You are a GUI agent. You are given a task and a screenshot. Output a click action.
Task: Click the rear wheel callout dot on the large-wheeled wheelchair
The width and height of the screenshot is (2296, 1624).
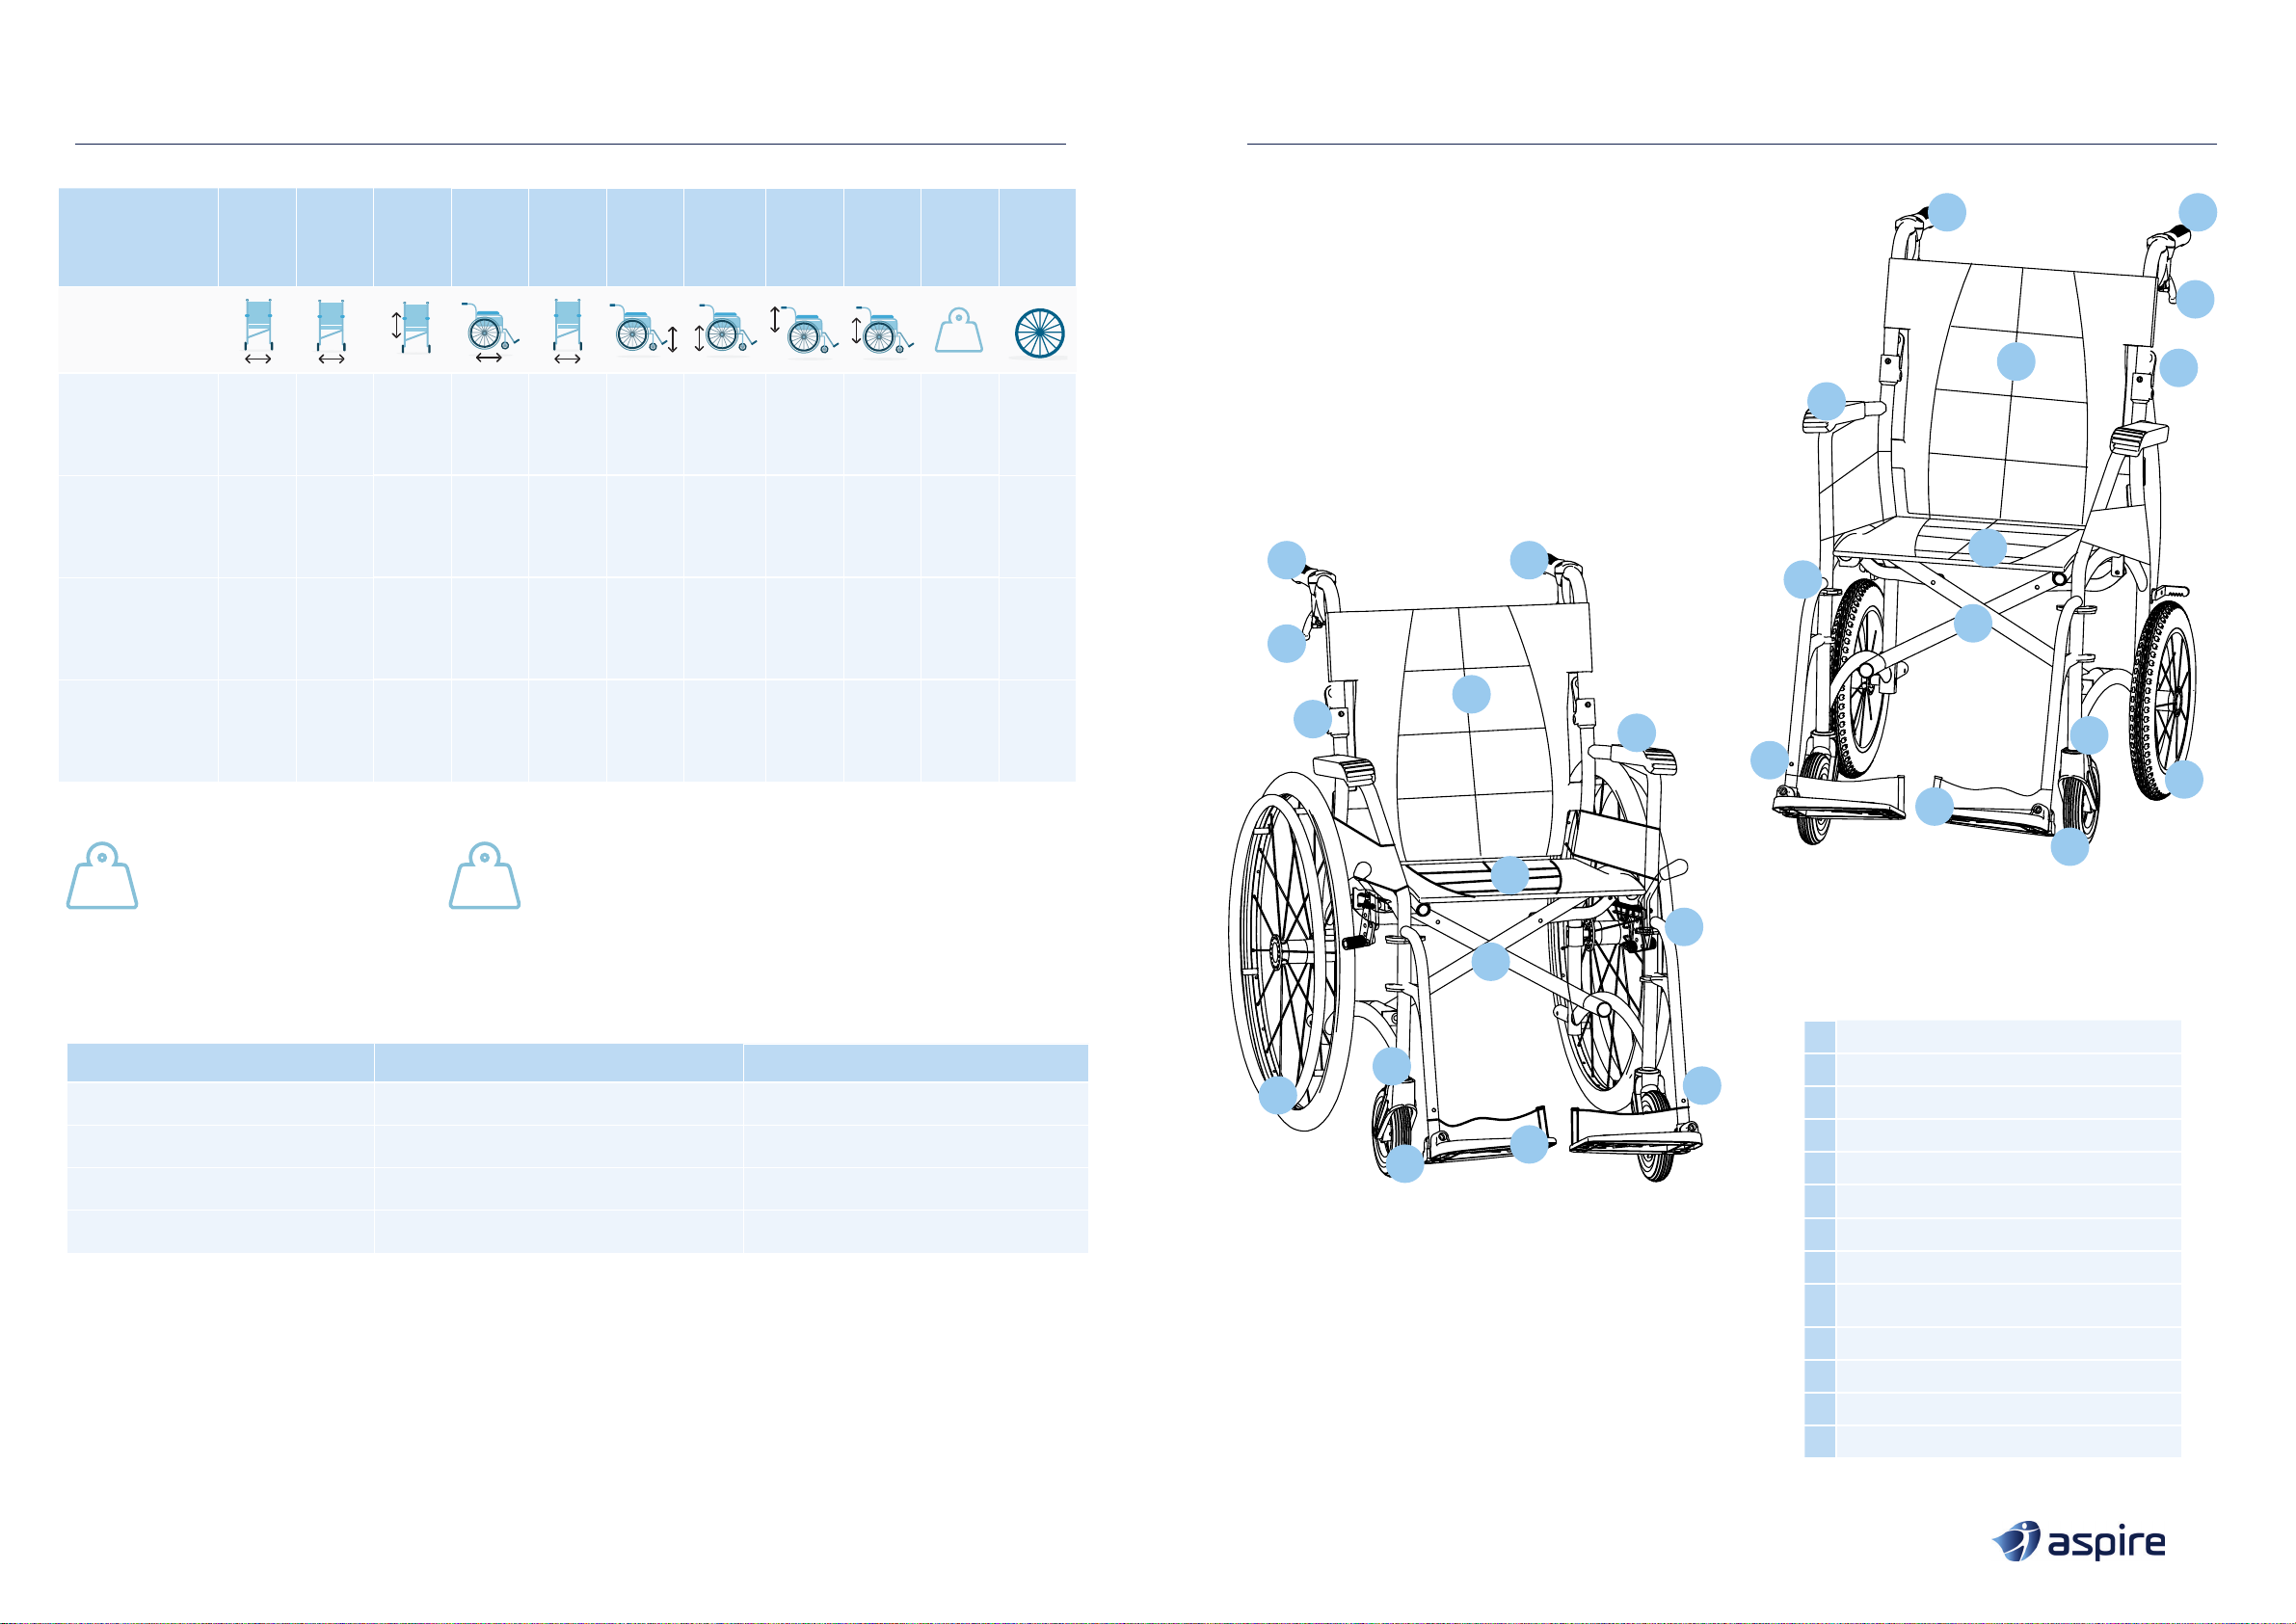(x=1277, y=1095)
